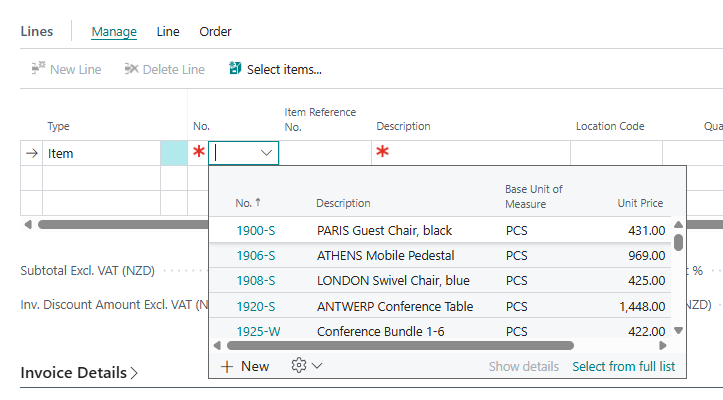723x400 pixels.
Task: Click the Description cell of the line
Action: (471, 153)
